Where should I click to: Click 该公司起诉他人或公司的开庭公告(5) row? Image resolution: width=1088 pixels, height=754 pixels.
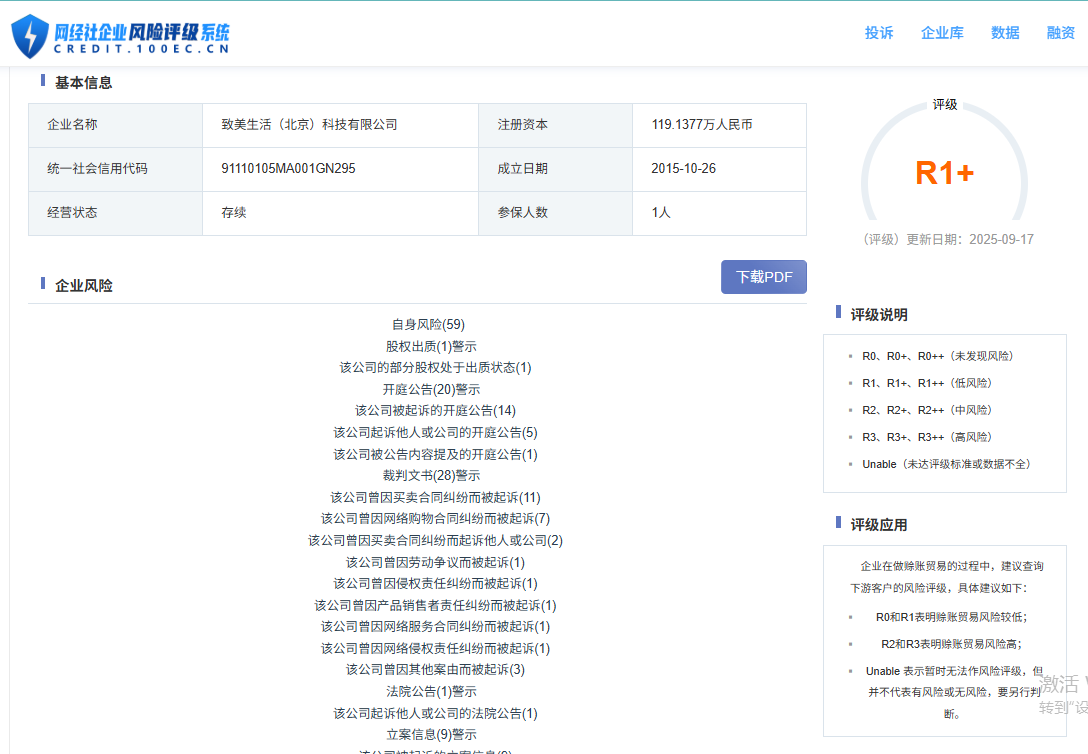point(435,433)
